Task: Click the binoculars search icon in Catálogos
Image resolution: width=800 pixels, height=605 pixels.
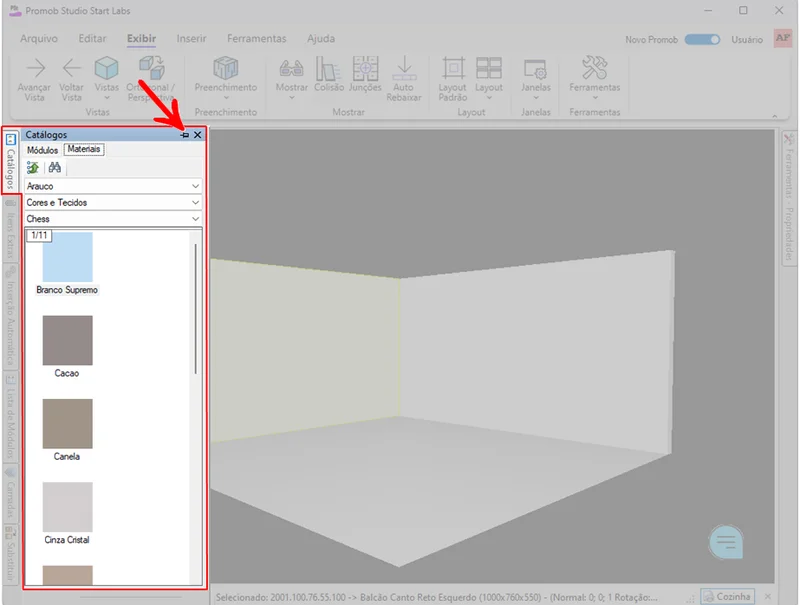Action: [x=55, y=168]
